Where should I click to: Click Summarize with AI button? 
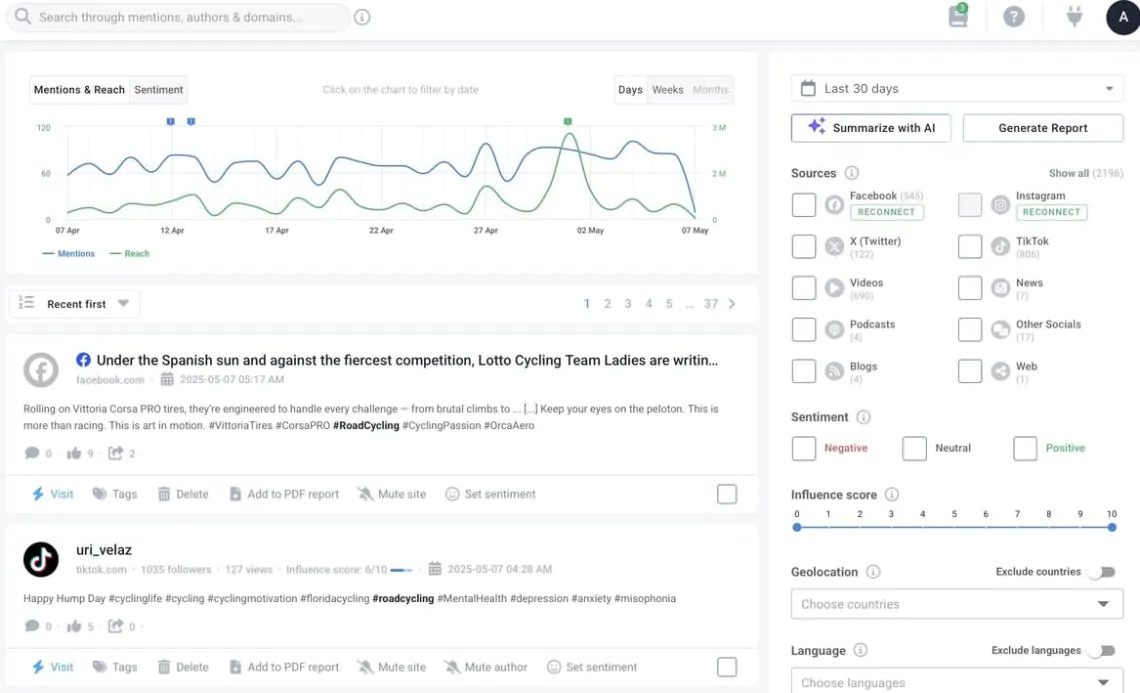pyautogui.click(x=871, y=128)
